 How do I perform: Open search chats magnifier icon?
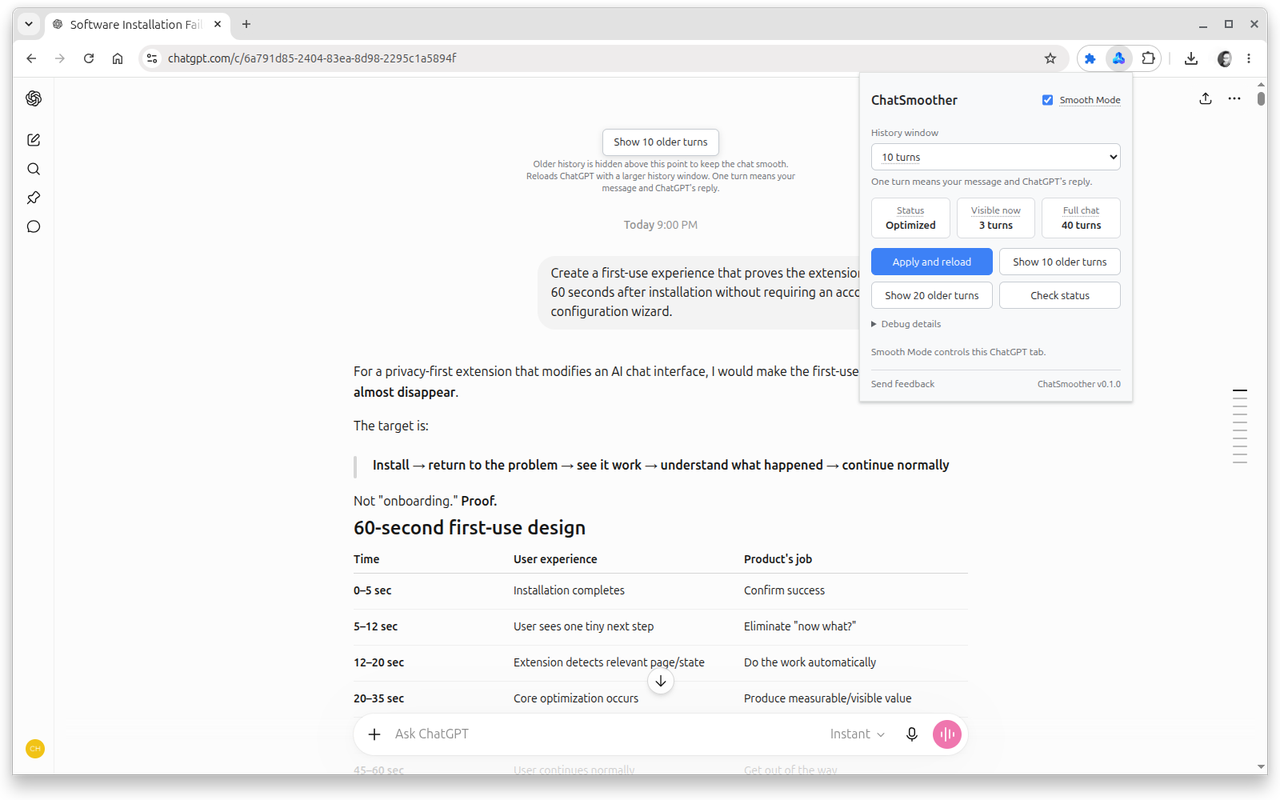33,169
